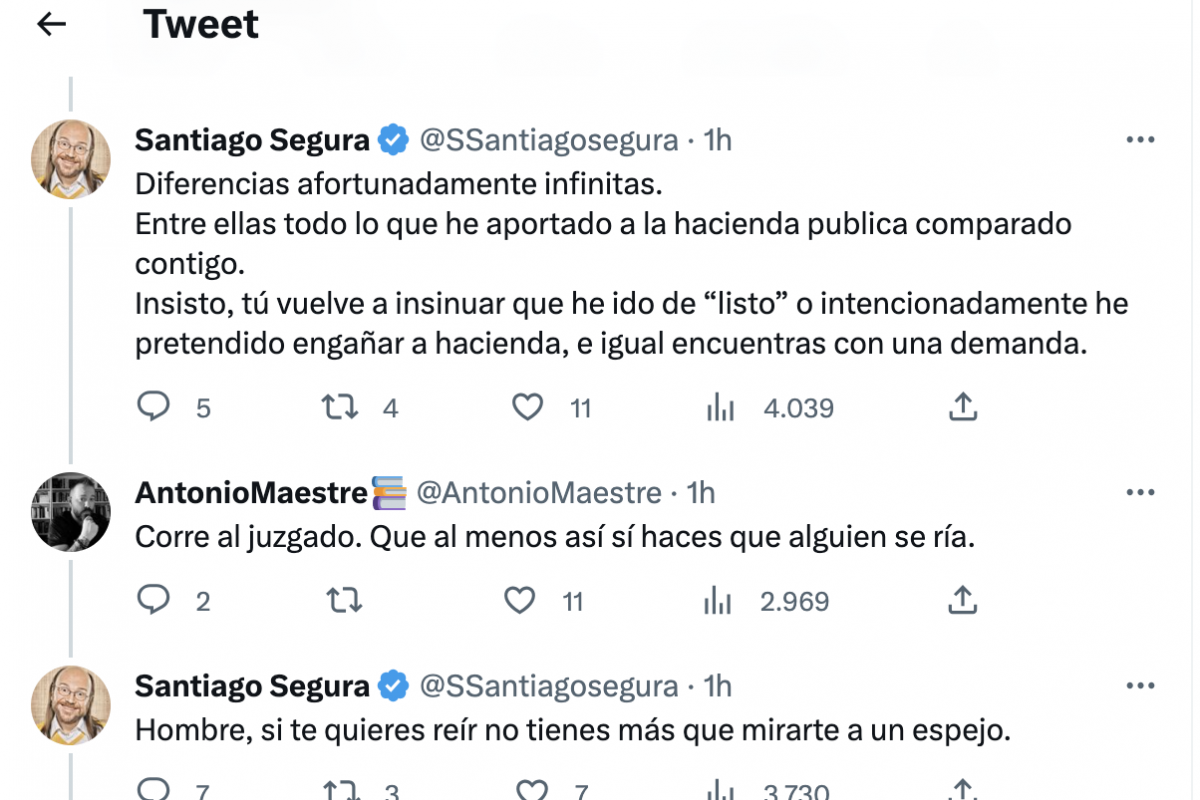Open more options on Antonio Maestre's tweet

pyautogui.click(x=1140, y=492)
